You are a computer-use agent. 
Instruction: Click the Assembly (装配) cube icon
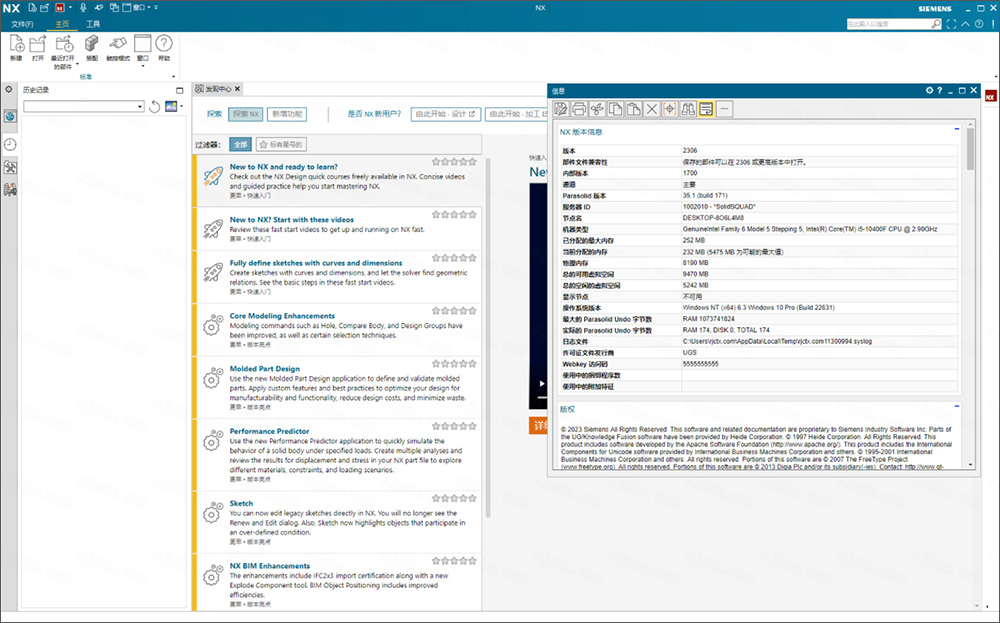(92, 43)
